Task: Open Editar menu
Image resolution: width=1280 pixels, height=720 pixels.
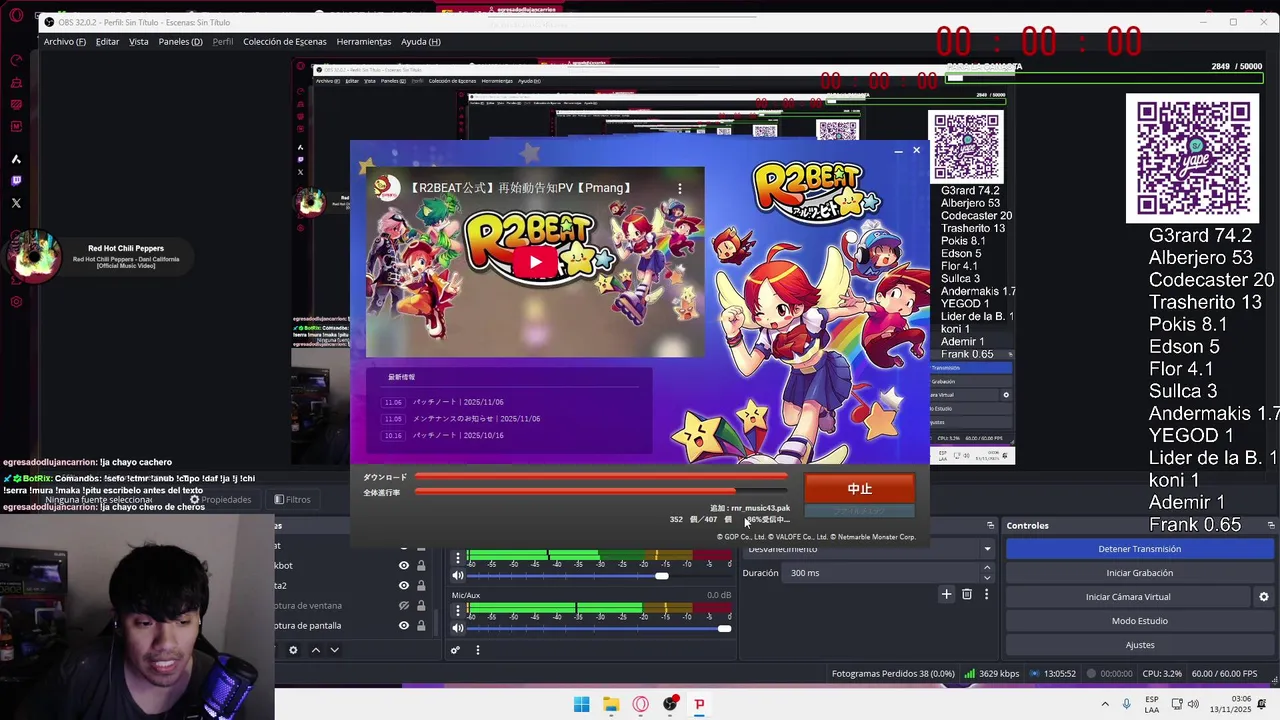Action: coord(107,42)
